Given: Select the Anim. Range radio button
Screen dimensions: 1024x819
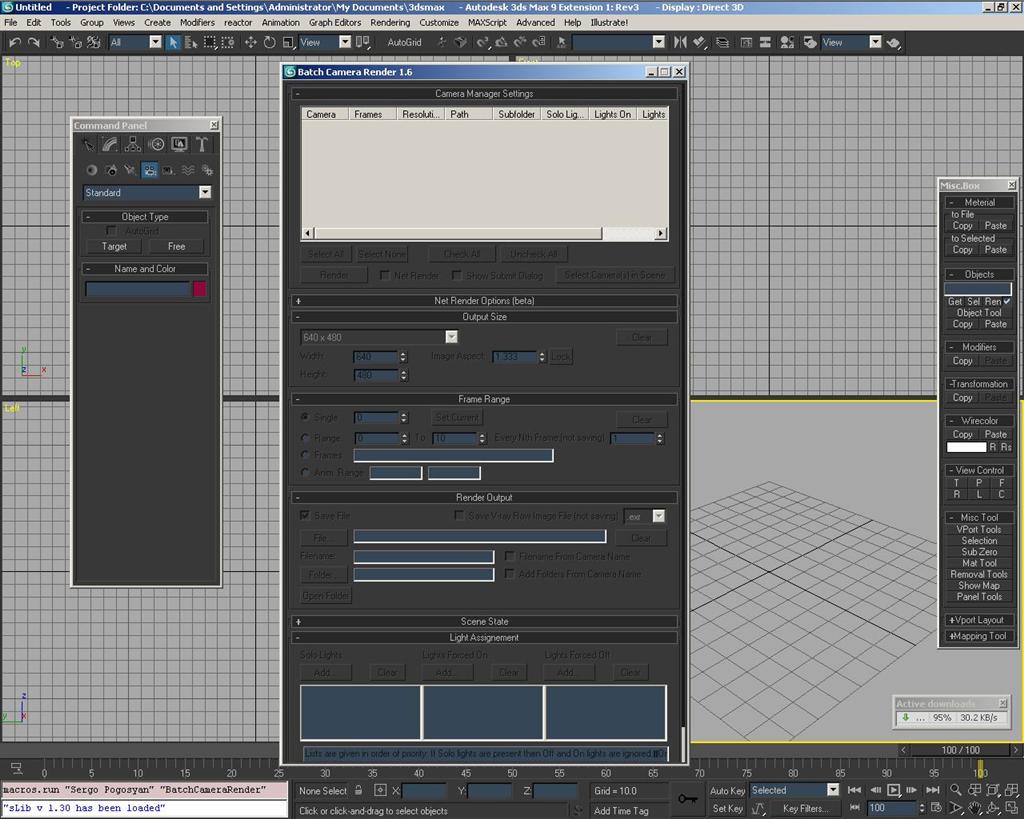Looking at the screenshot, I should 304,472.
